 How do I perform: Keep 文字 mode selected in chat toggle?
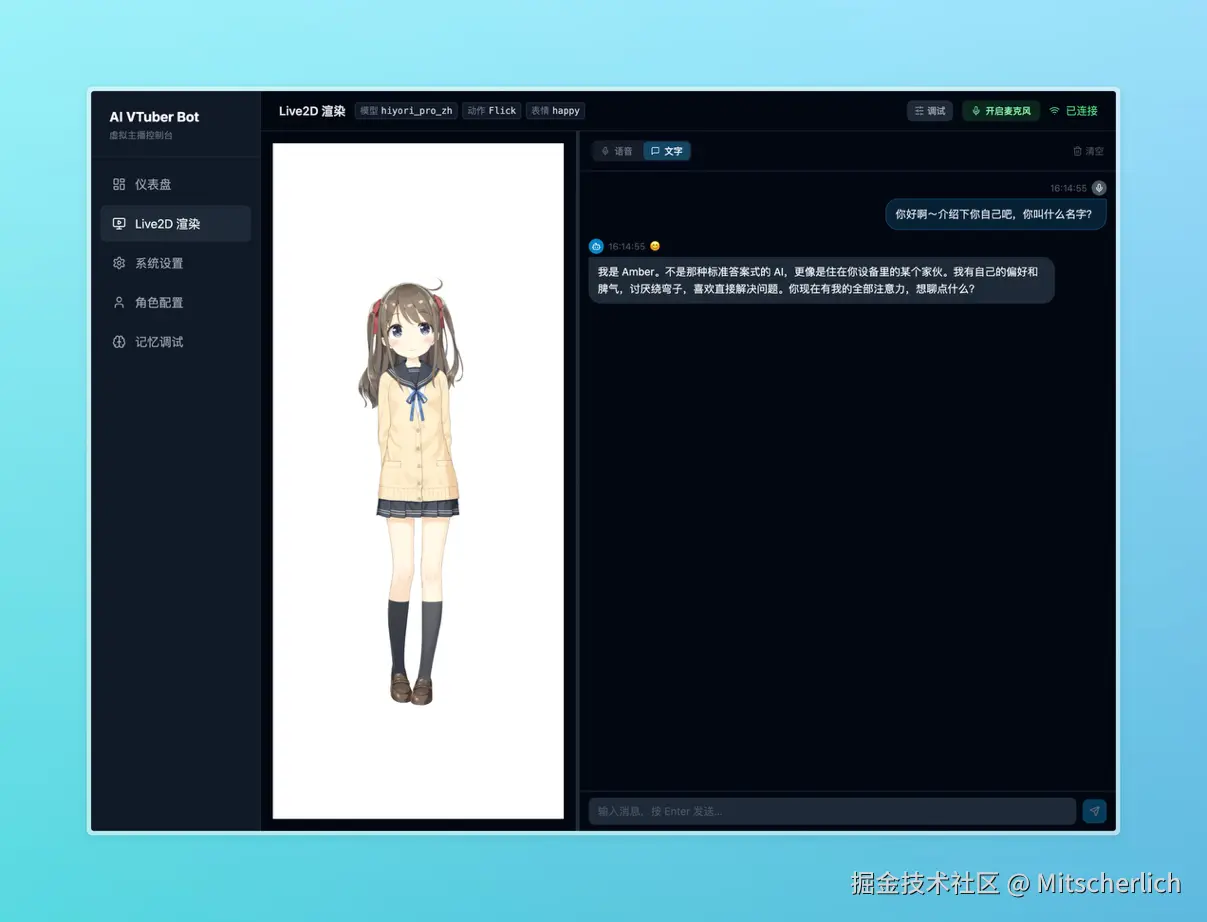(666, 151)
